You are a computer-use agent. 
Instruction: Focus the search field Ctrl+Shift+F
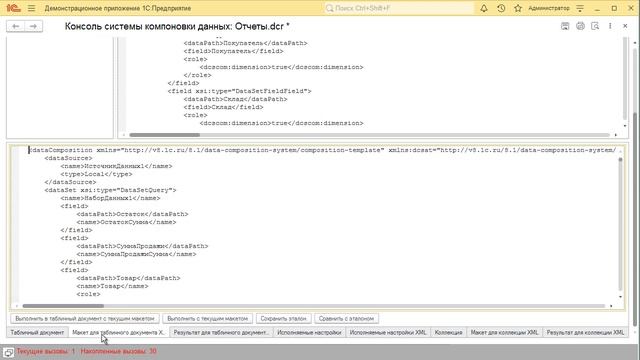(x=399, y=8)
